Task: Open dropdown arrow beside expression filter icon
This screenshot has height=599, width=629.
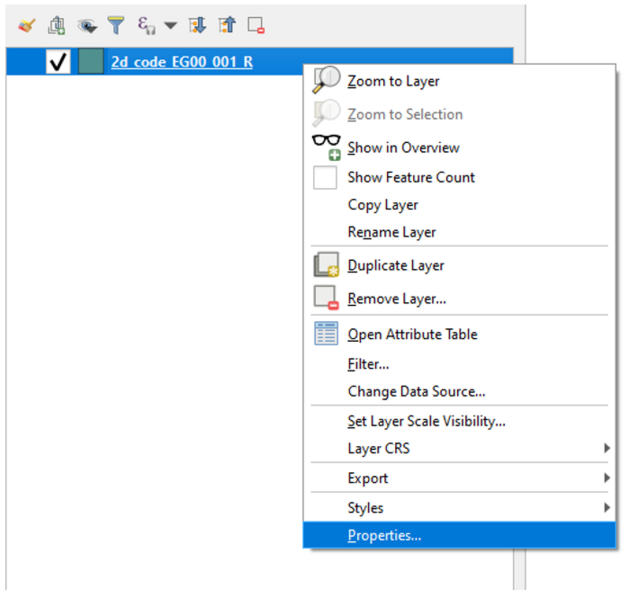Action: pos(170,25)
